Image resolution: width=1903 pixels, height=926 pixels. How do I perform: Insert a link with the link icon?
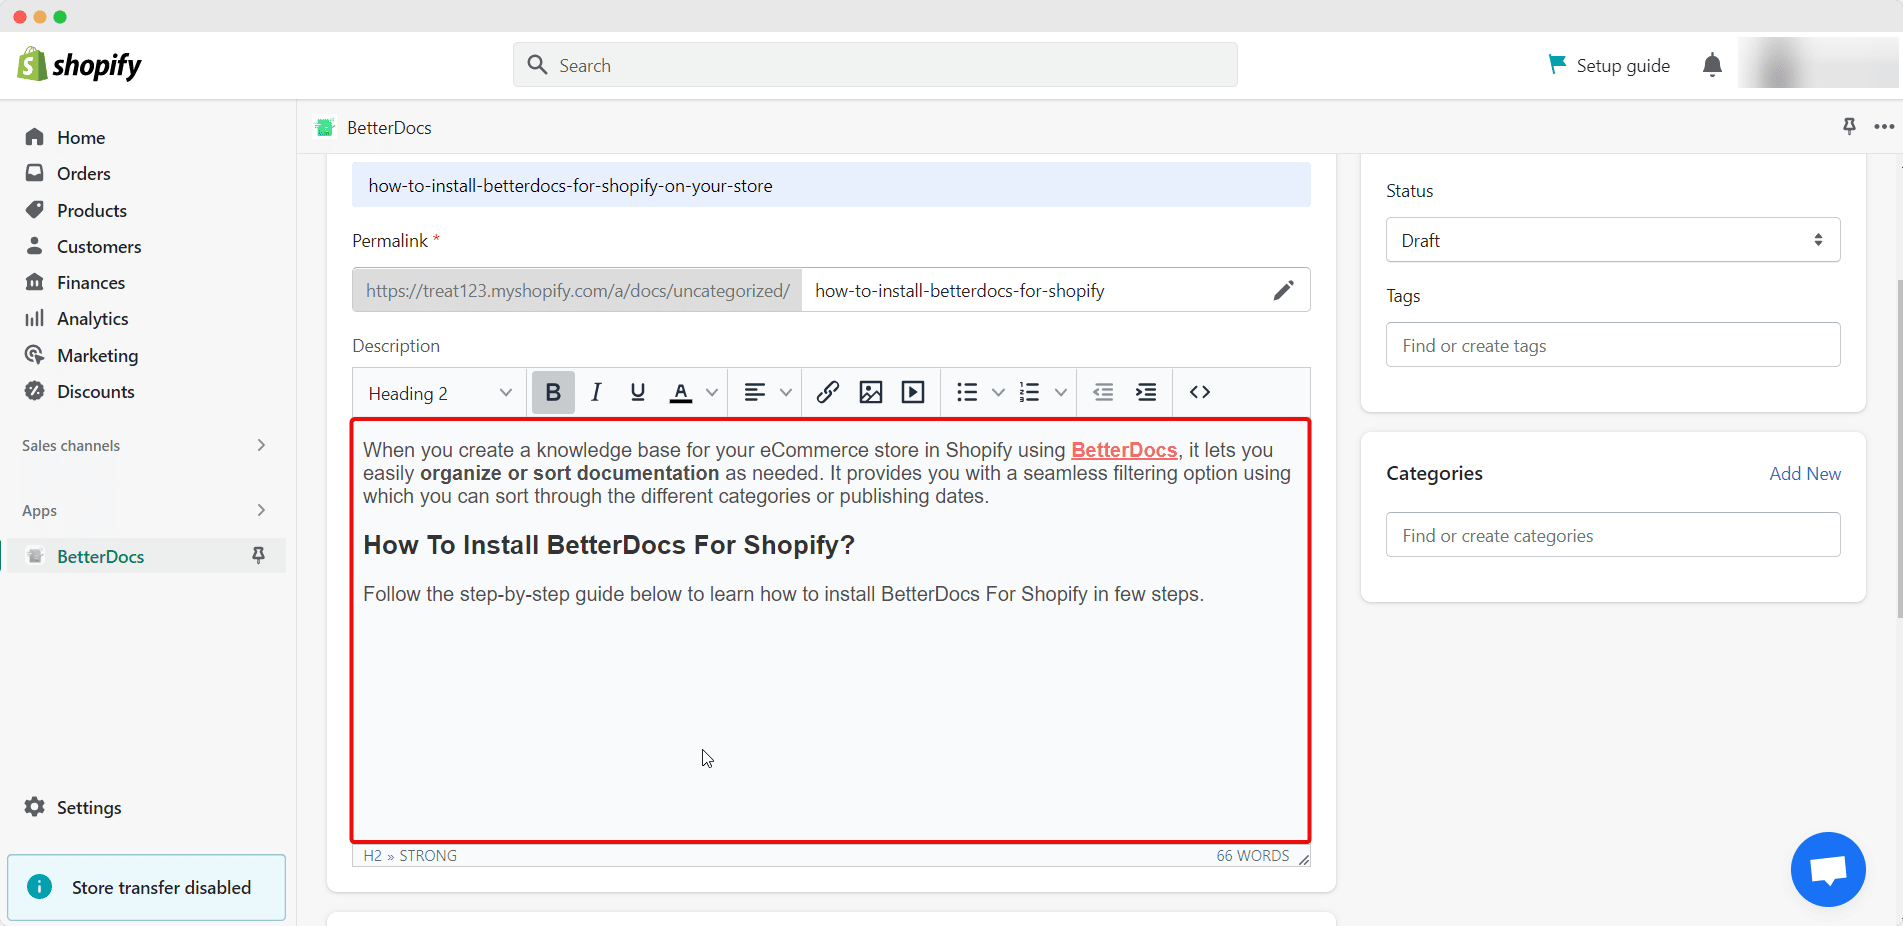[x=828, y=392]
